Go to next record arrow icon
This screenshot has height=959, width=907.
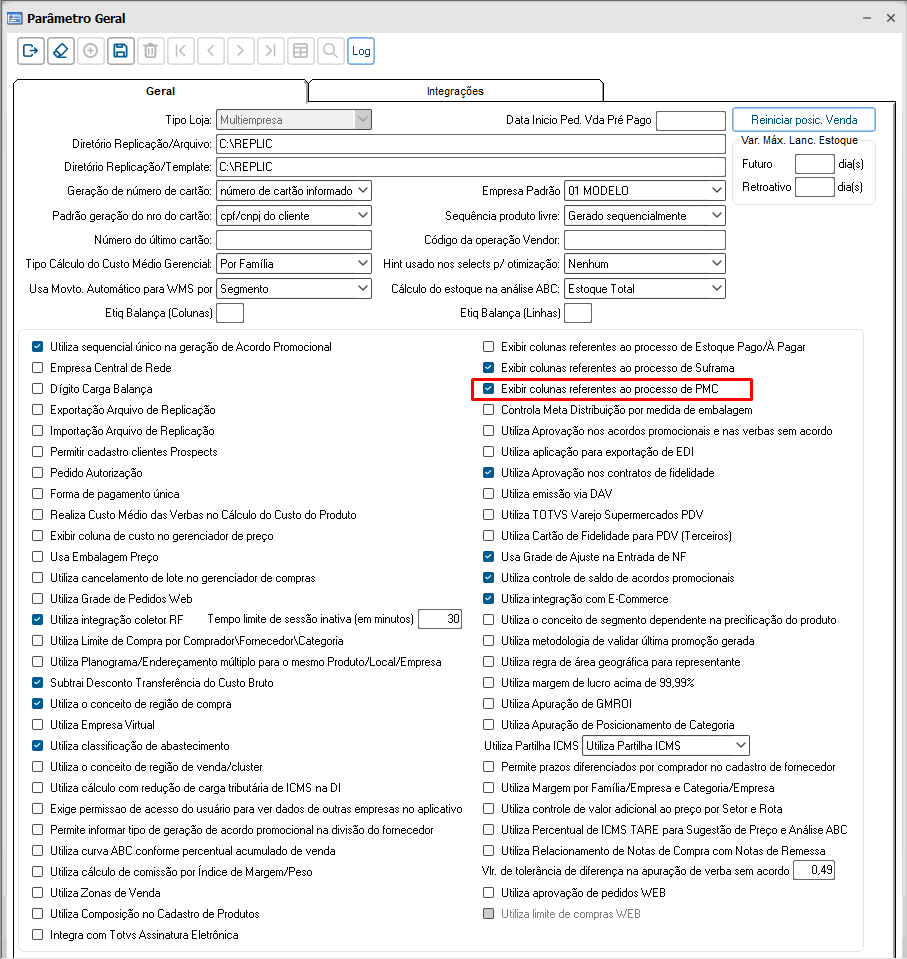coord(240,51)
